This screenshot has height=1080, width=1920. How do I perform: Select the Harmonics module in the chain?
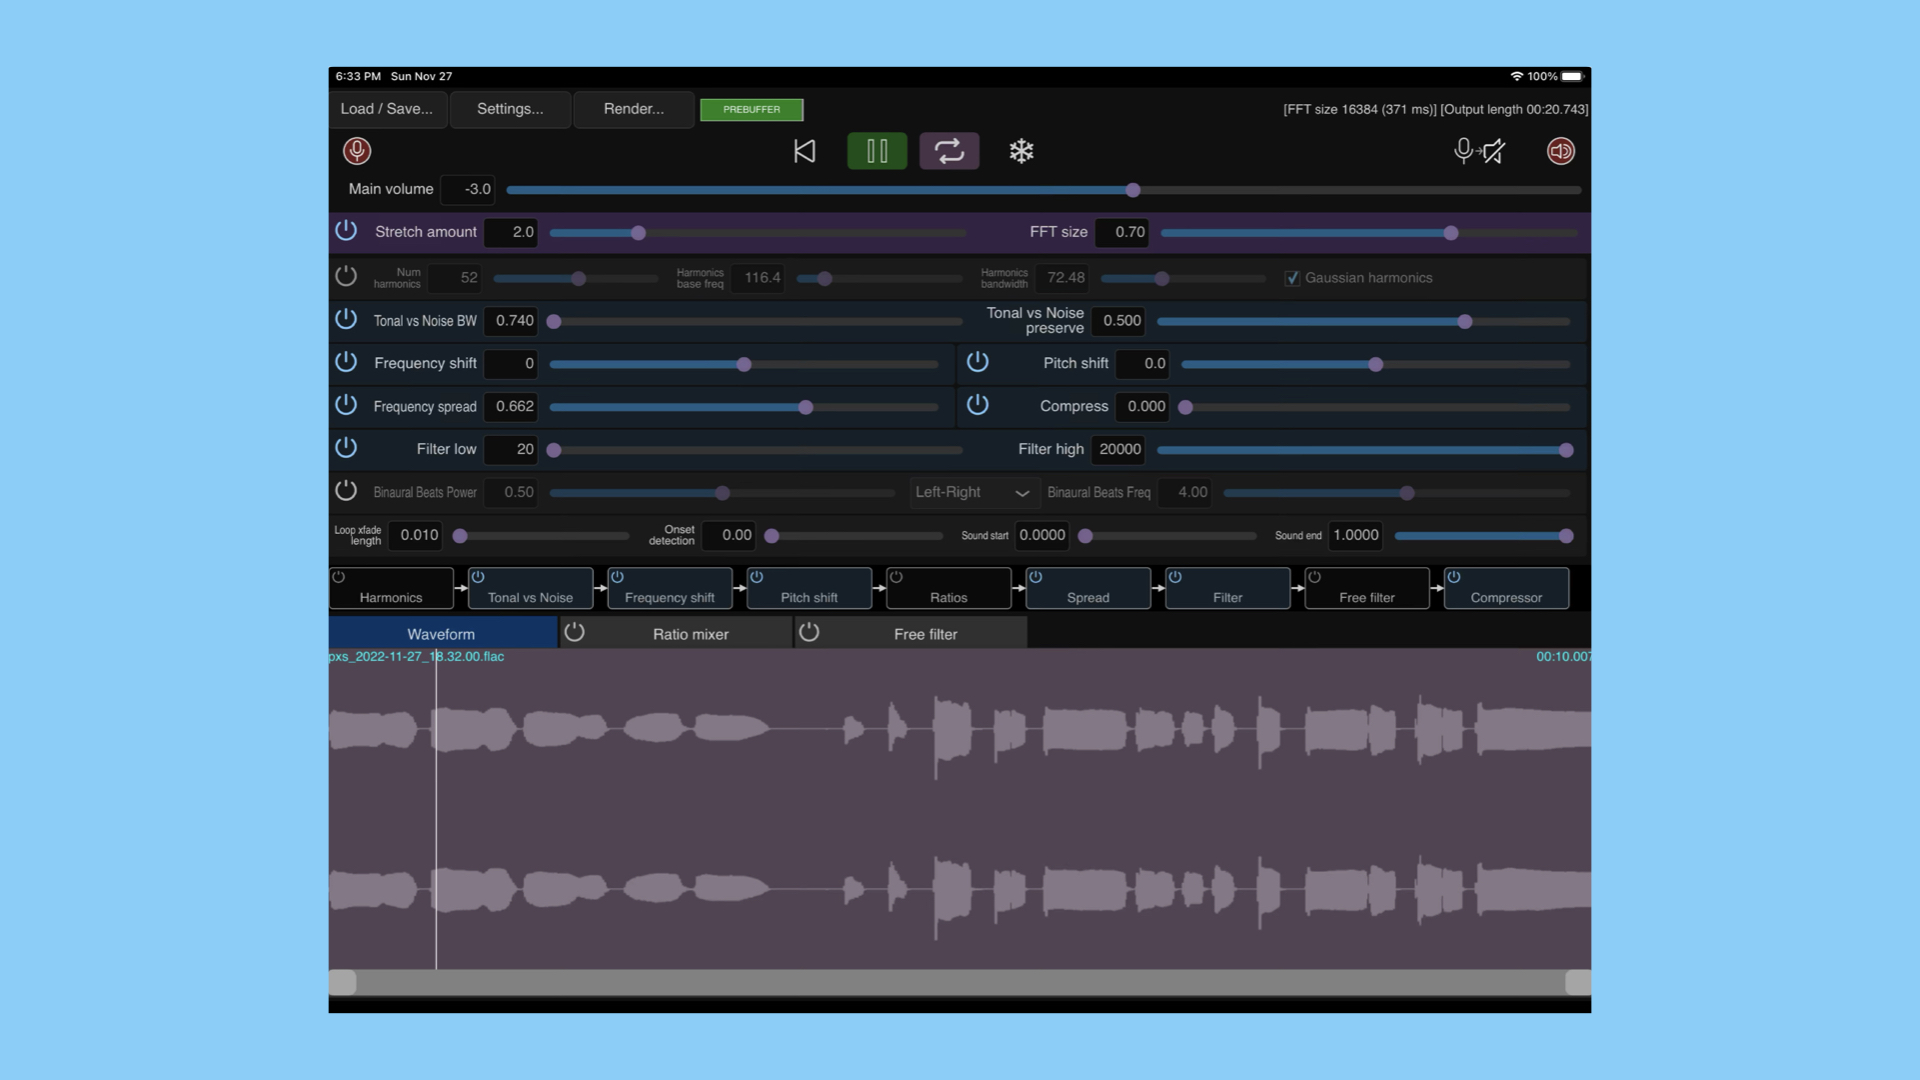click(x=391, y=589)
